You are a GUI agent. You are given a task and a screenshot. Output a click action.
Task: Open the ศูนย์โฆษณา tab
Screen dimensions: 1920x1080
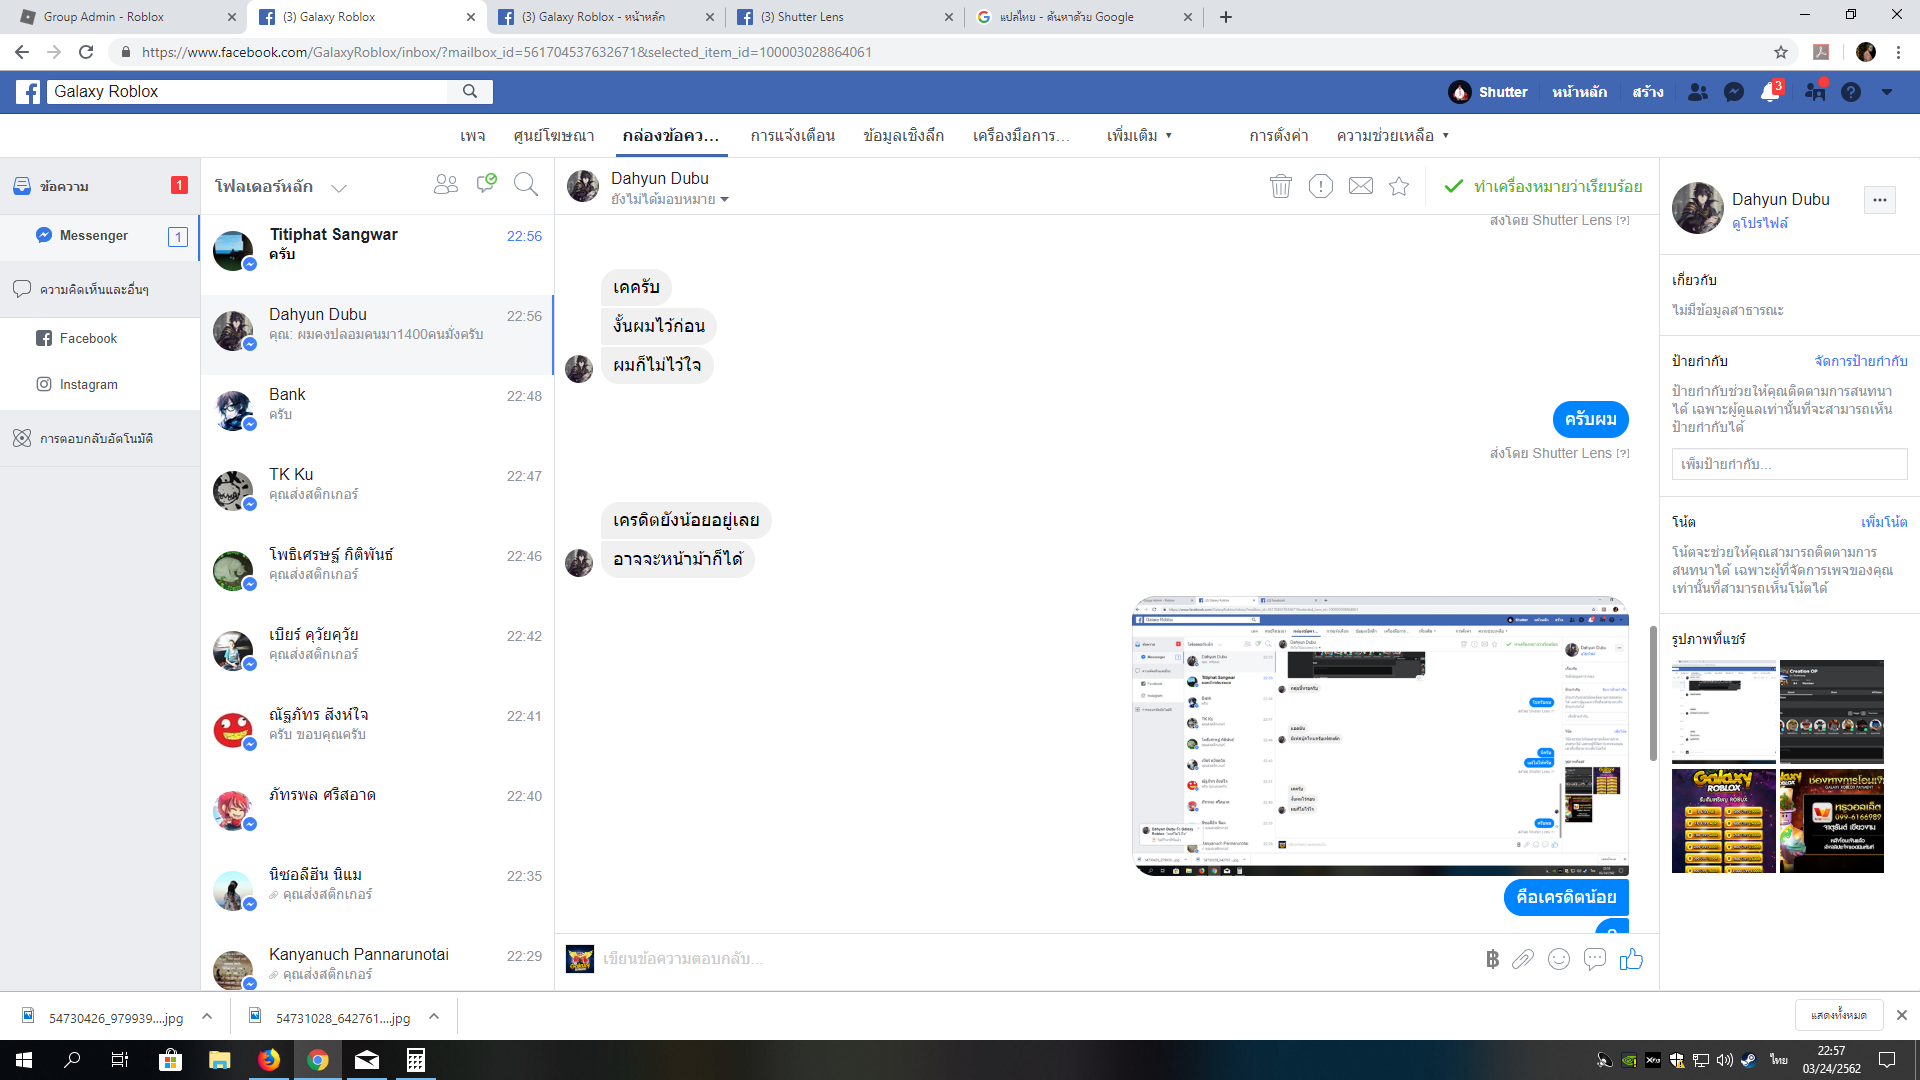554,135
